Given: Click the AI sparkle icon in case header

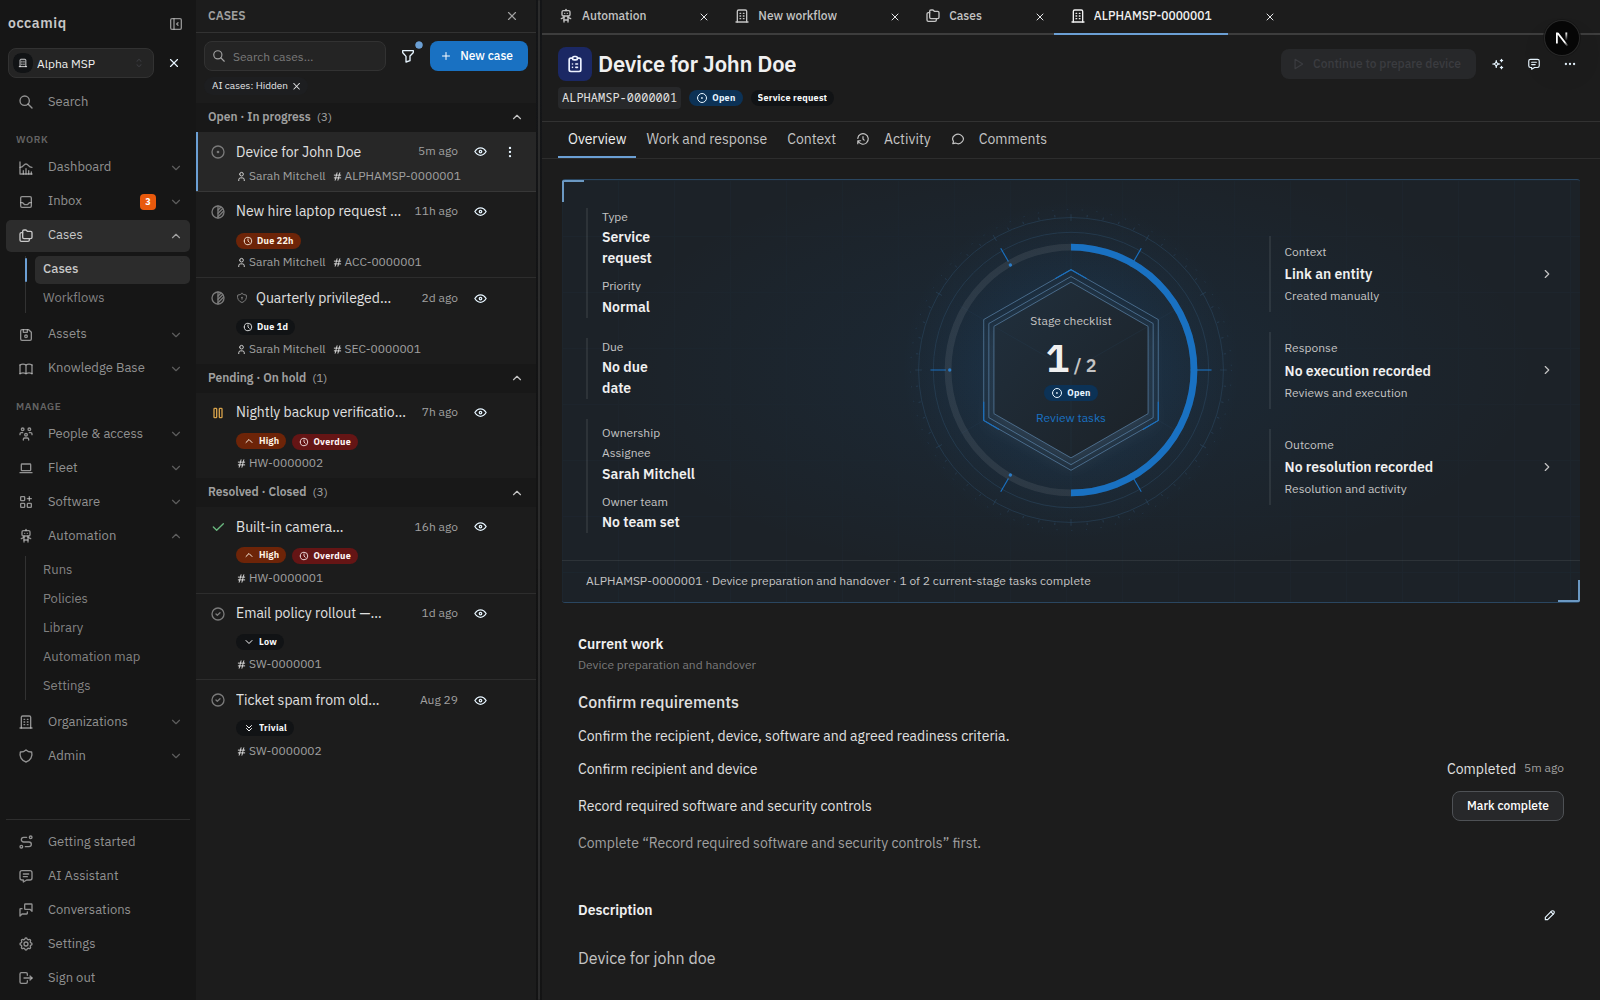Looking at the screenshot, I should pyautogui.click(x=1498, y=64).
